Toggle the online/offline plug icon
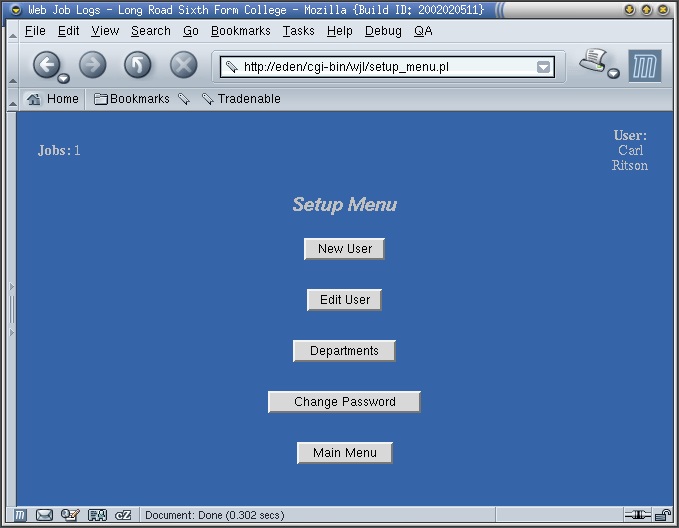Image resolution: width=679 pixels, height=528 pixels. pyautogui.click(x=637, y=515)
